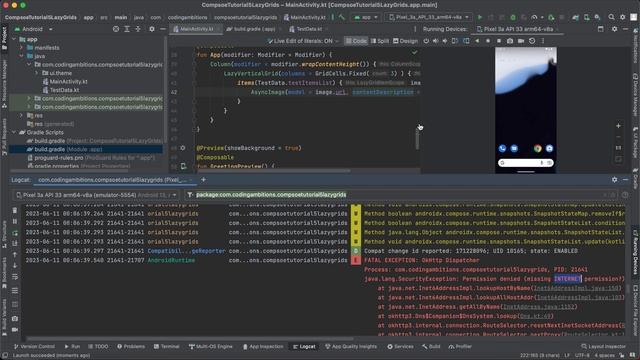Open the Version Control tool window
This screenshot has height=360, width=640.
click(34, 347)
